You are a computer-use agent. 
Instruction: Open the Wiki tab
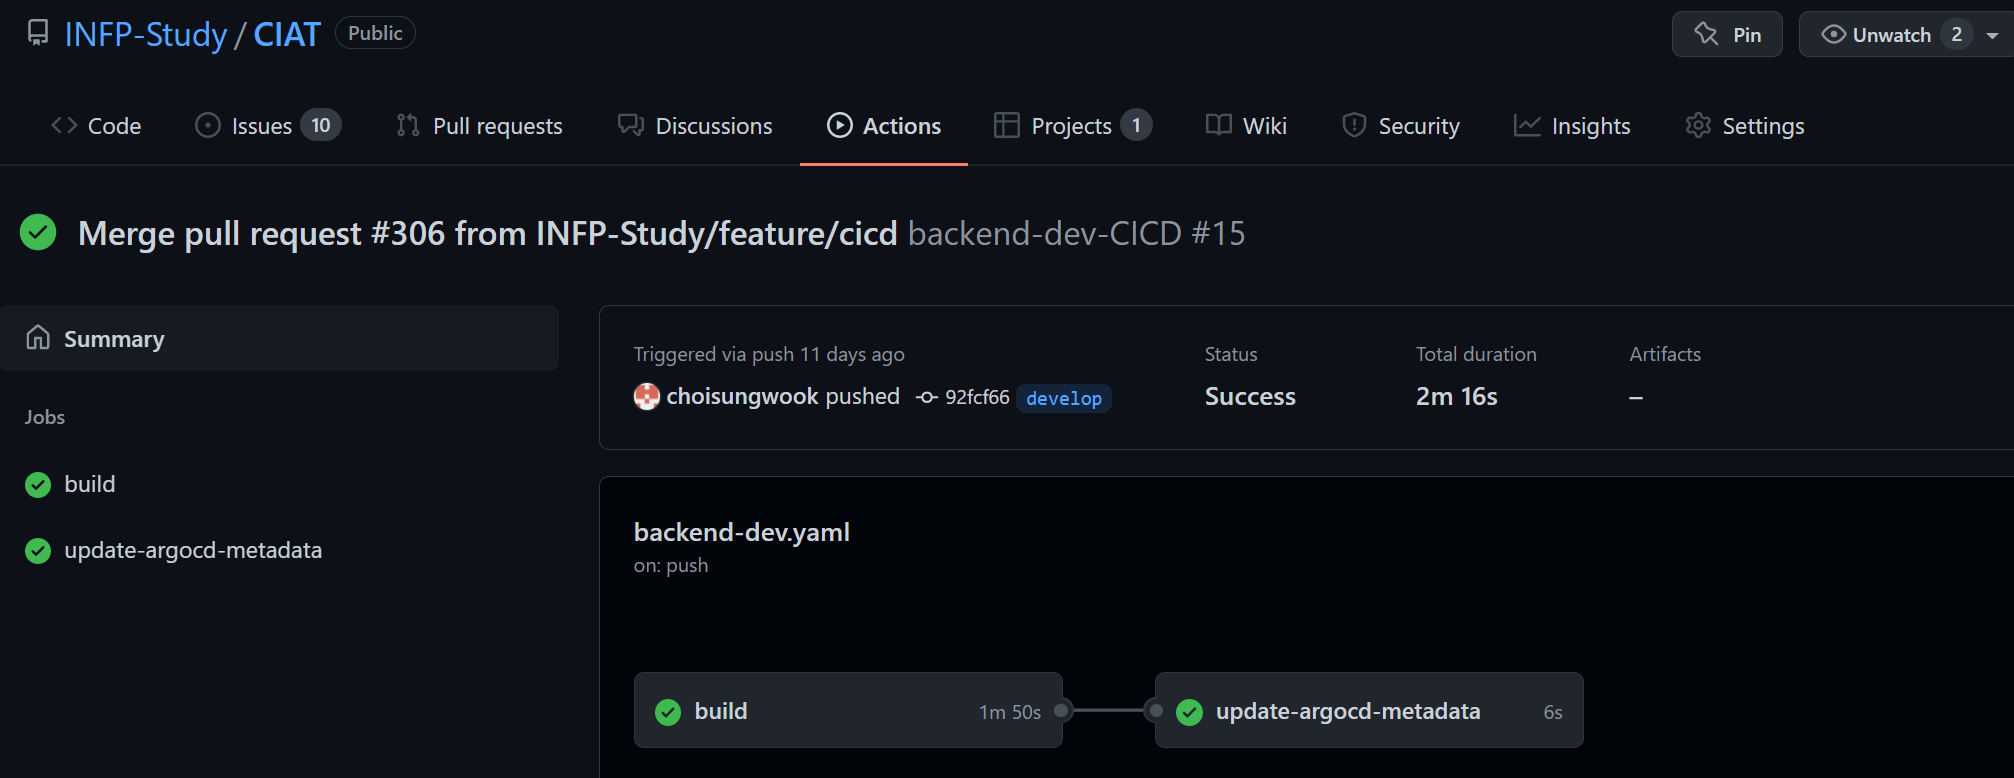point(1246,126)
